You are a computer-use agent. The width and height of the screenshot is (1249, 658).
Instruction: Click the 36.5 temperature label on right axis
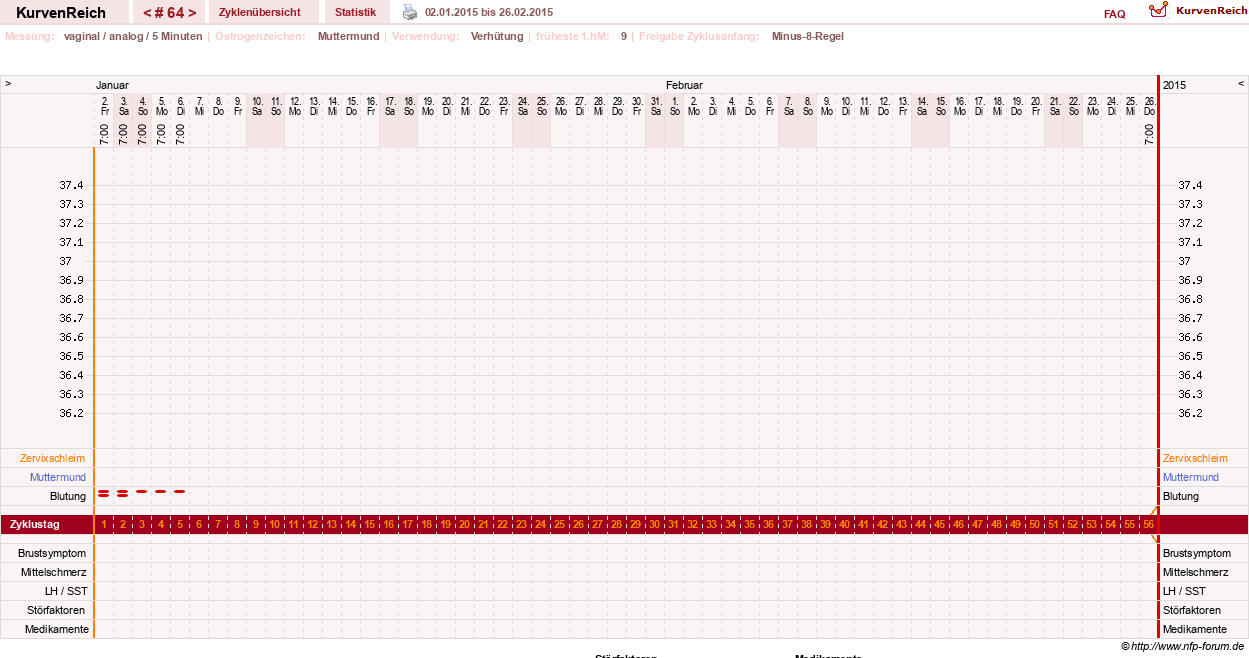click(x=1190, y=356)
